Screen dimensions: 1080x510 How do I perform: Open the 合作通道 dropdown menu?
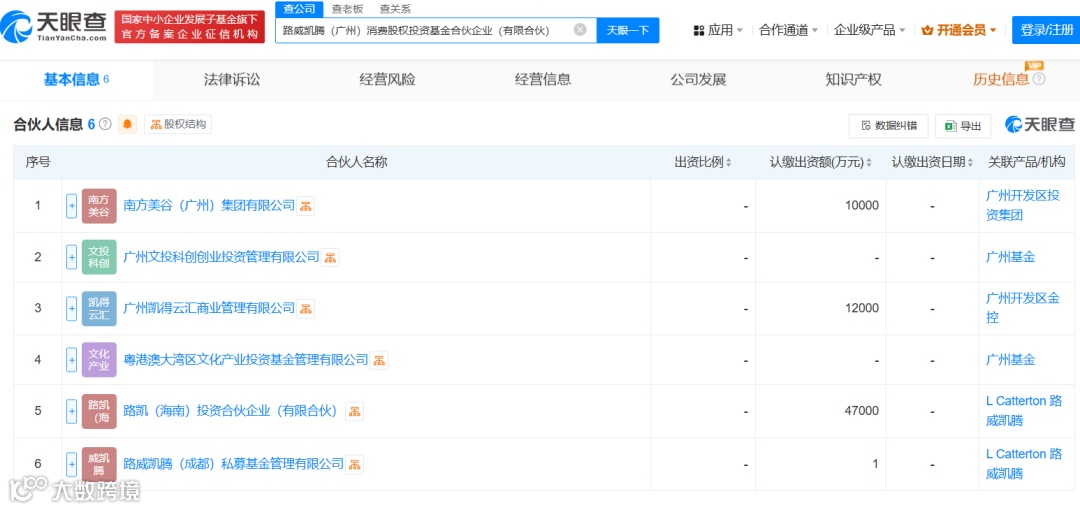788,30
